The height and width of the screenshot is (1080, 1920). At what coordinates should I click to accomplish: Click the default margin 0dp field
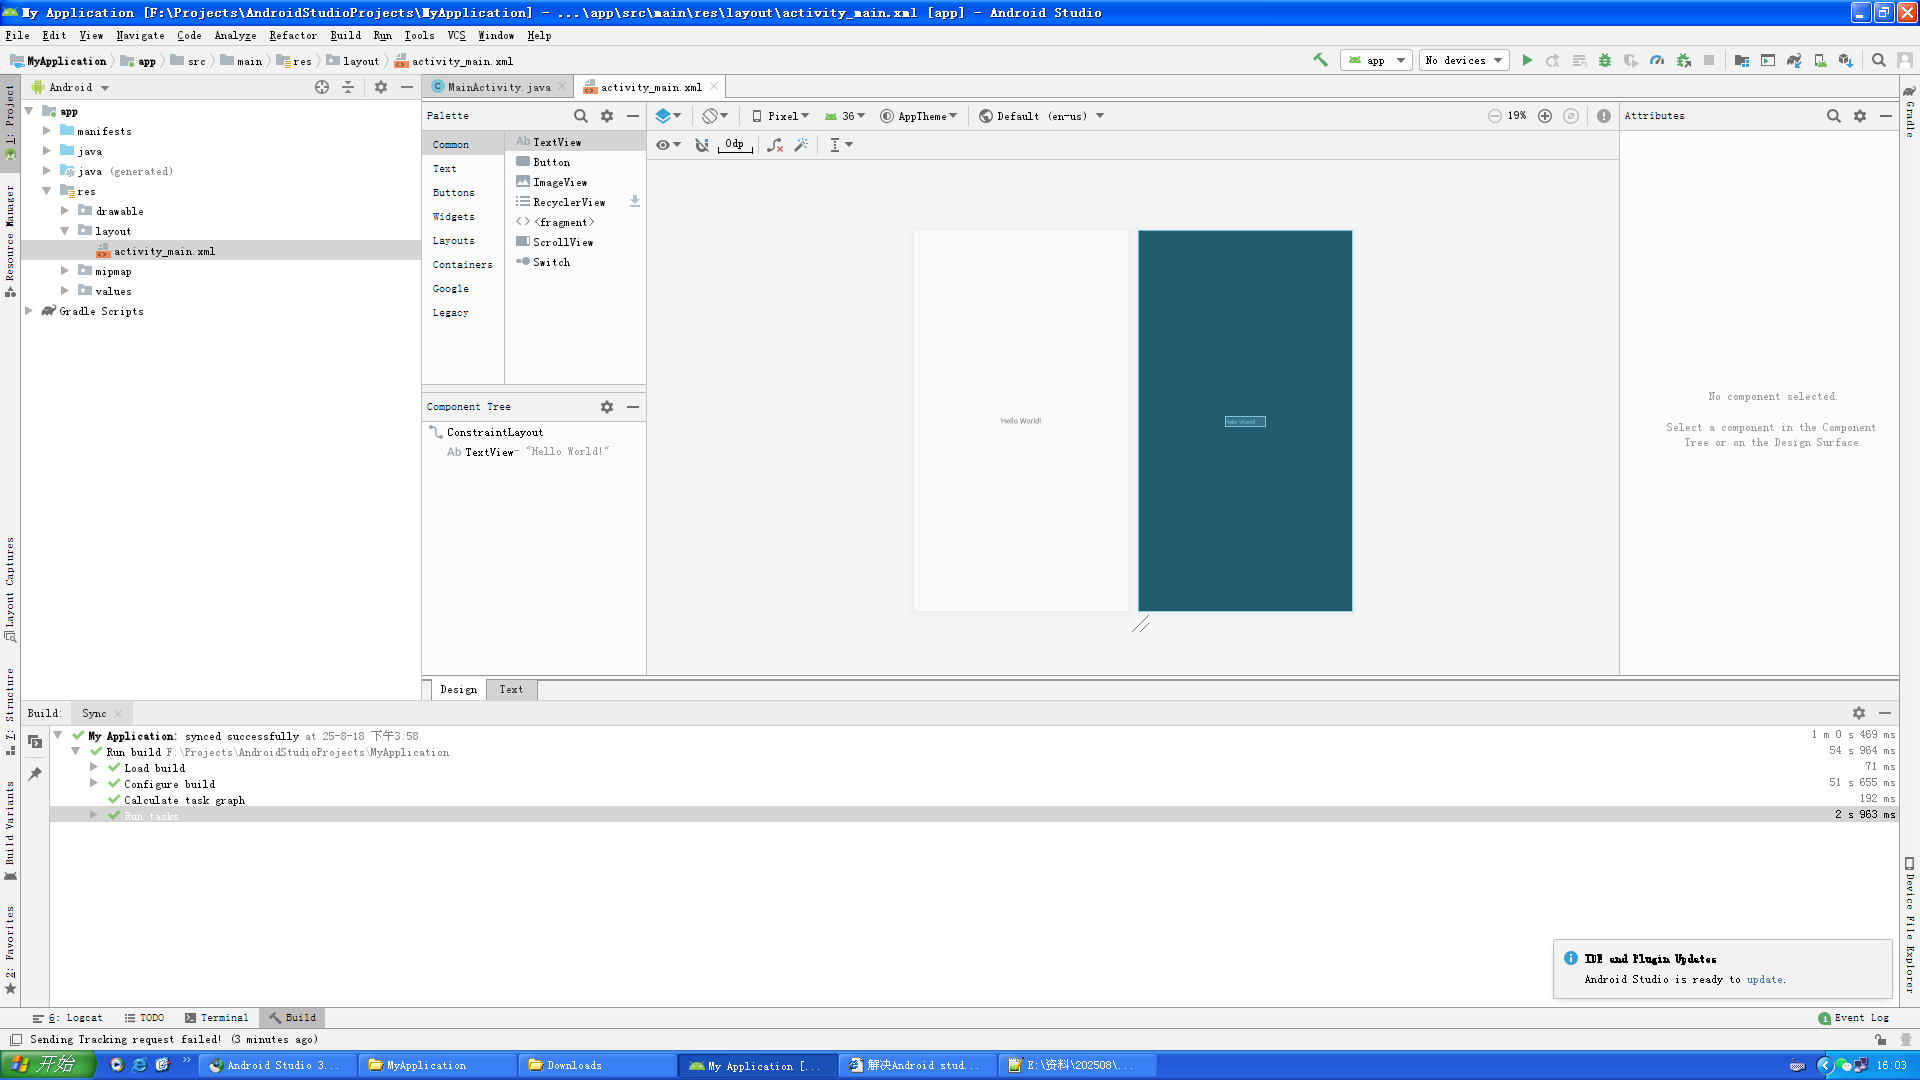(x=735, y=145)
